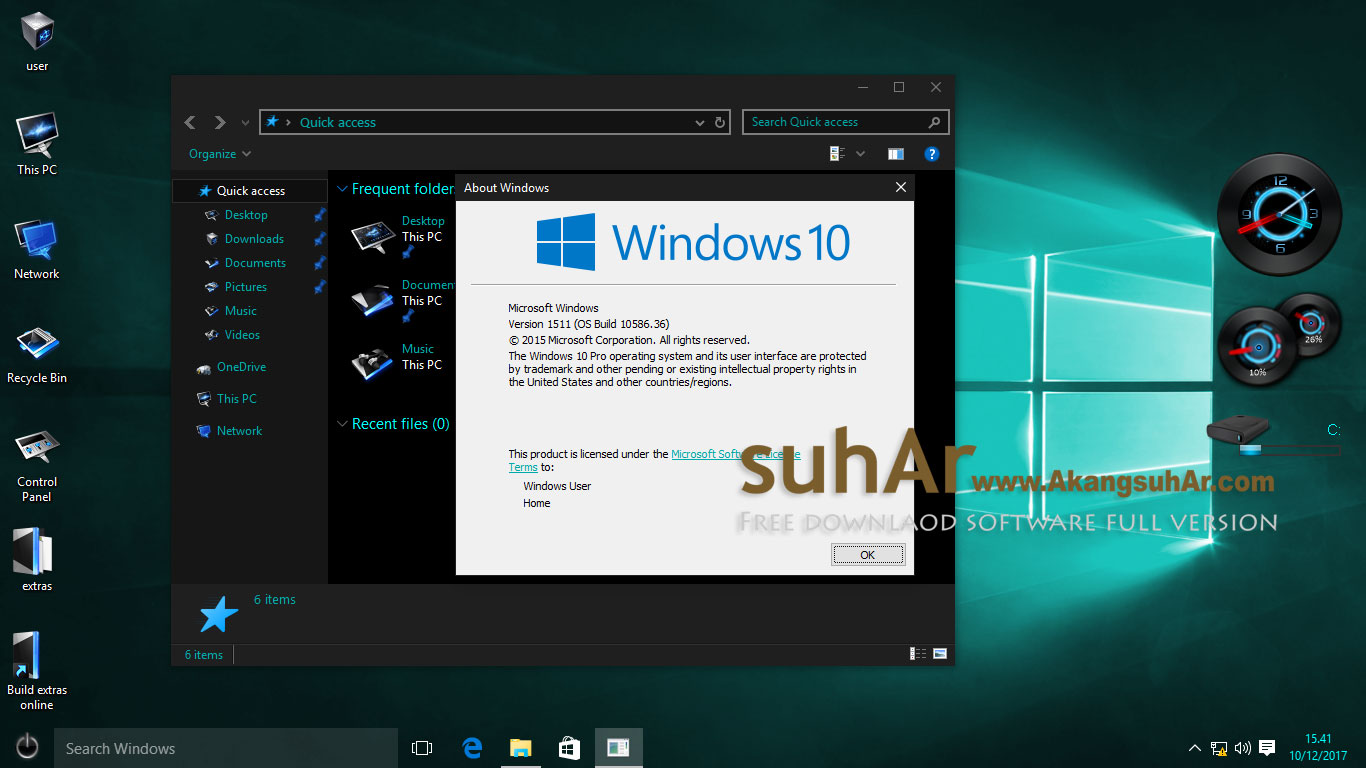Open the Music frequent folder
The height and width of the screenshot is (768, 1366).
pyautogui.click(x=400, y=364)
